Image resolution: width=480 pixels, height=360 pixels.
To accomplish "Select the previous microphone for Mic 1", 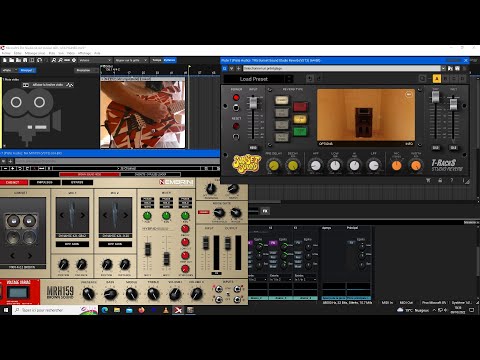I will [62, 215].
